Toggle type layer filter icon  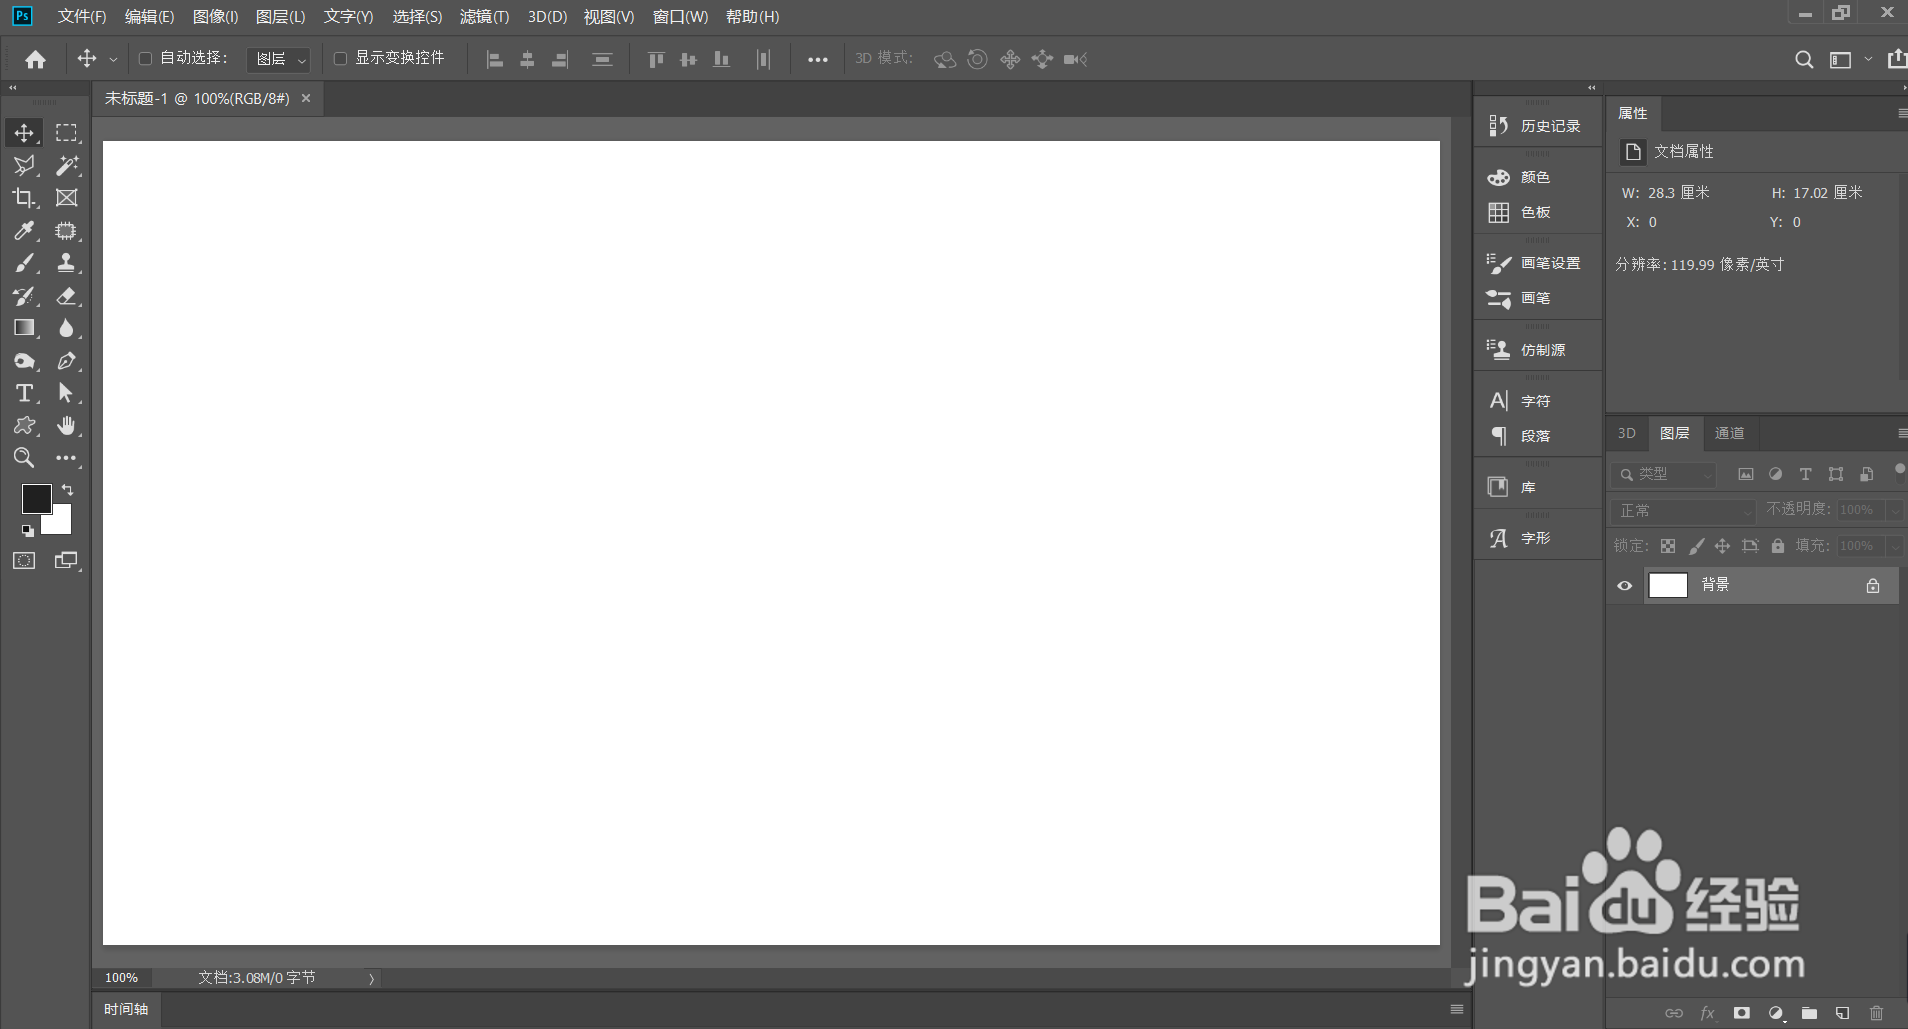coord(1805,474)
